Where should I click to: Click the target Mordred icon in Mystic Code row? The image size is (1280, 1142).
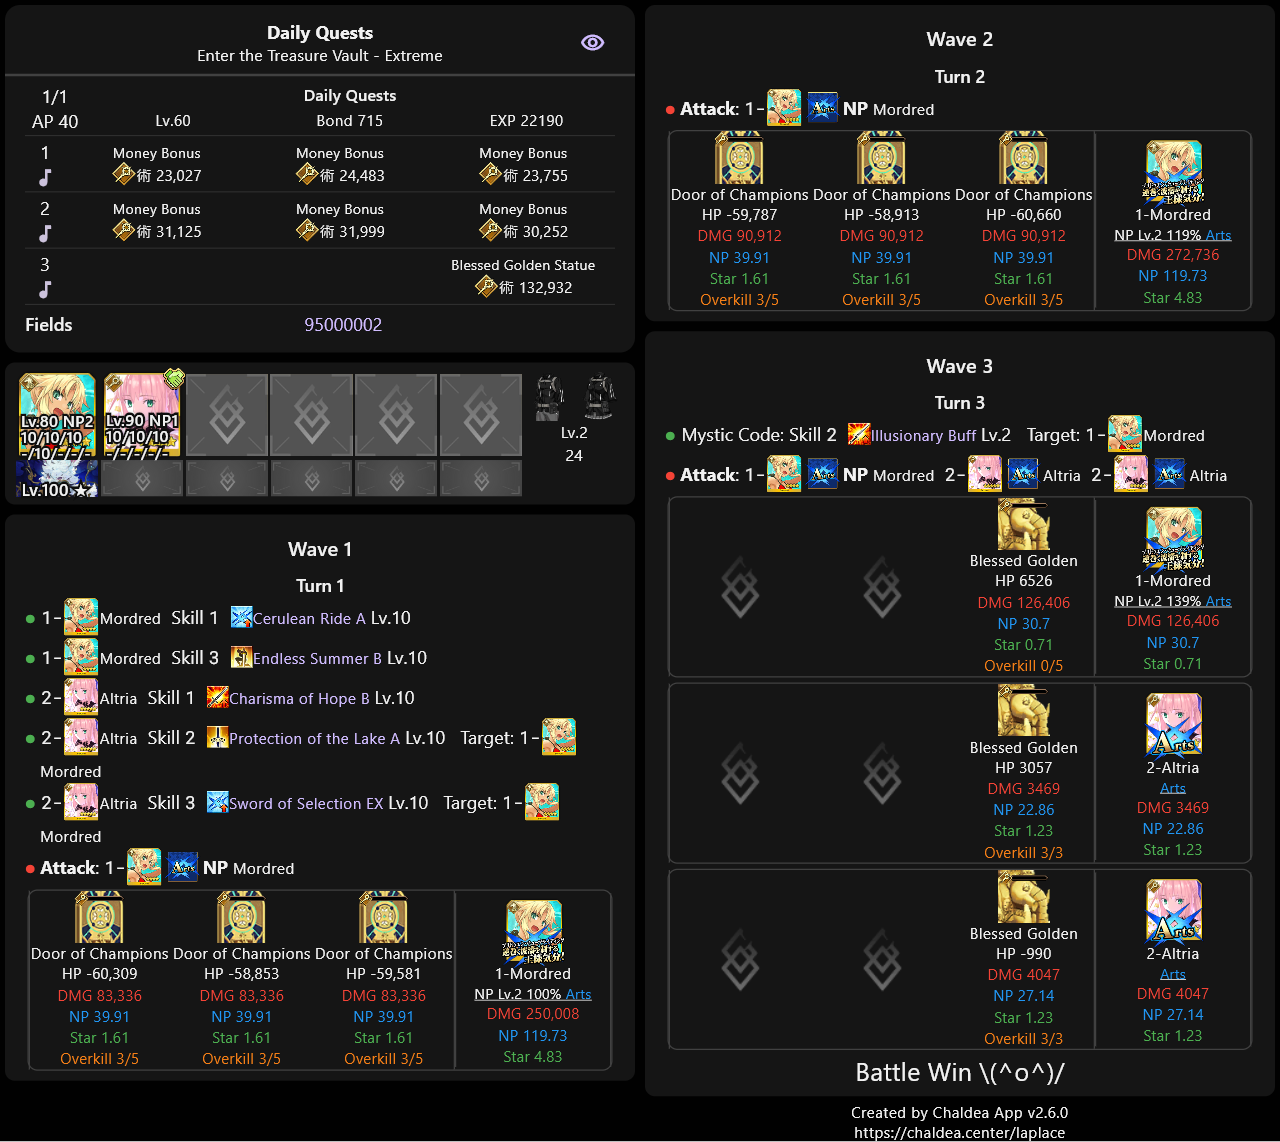tap(1125, 434)
